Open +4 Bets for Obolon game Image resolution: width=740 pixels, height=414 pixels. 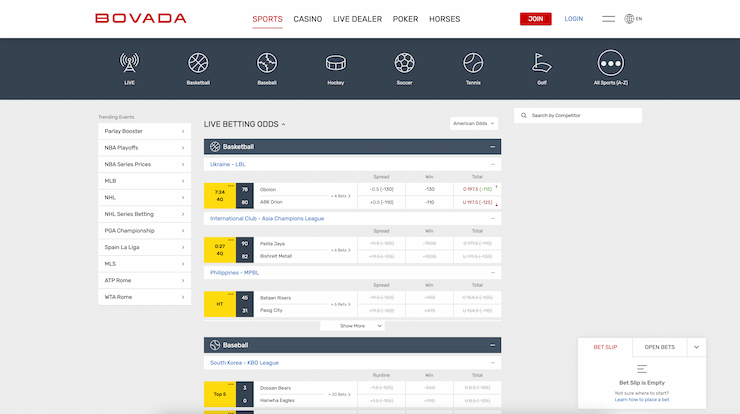pos(340,196)
